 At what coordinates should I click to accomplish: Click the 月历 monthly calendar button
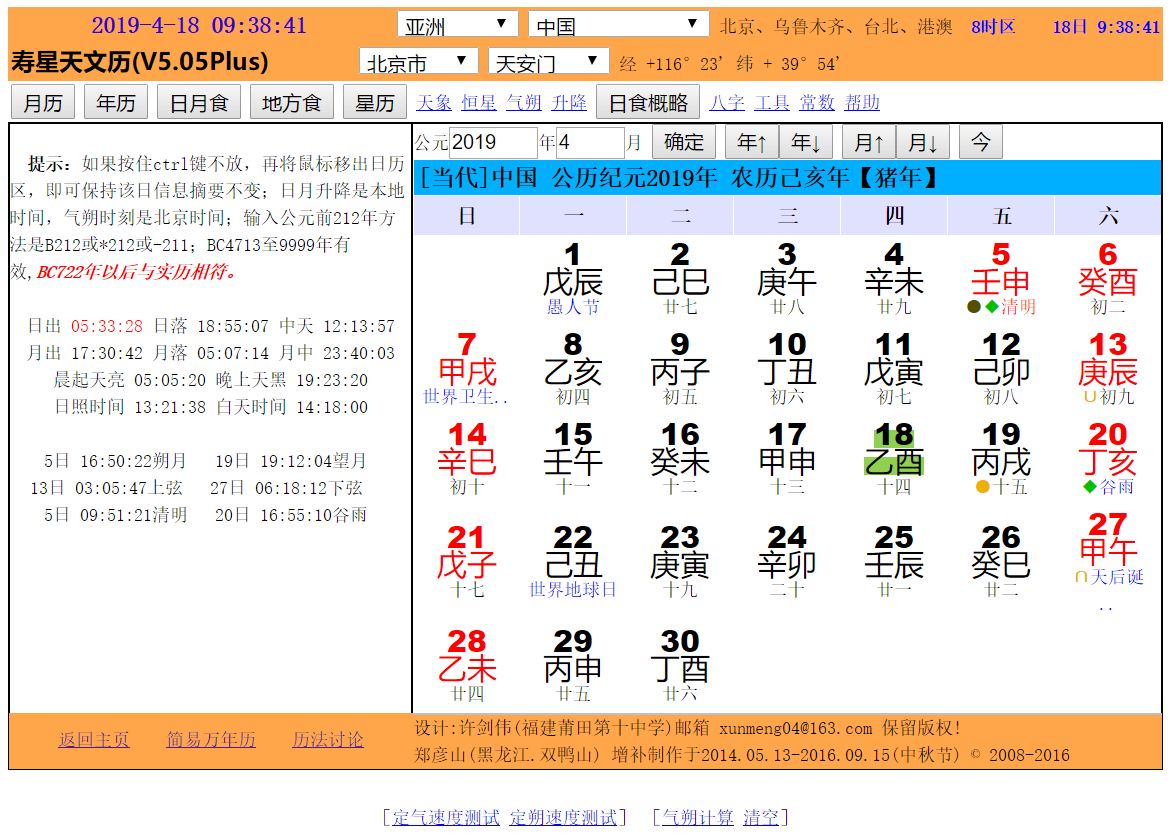tap(42, 102)
